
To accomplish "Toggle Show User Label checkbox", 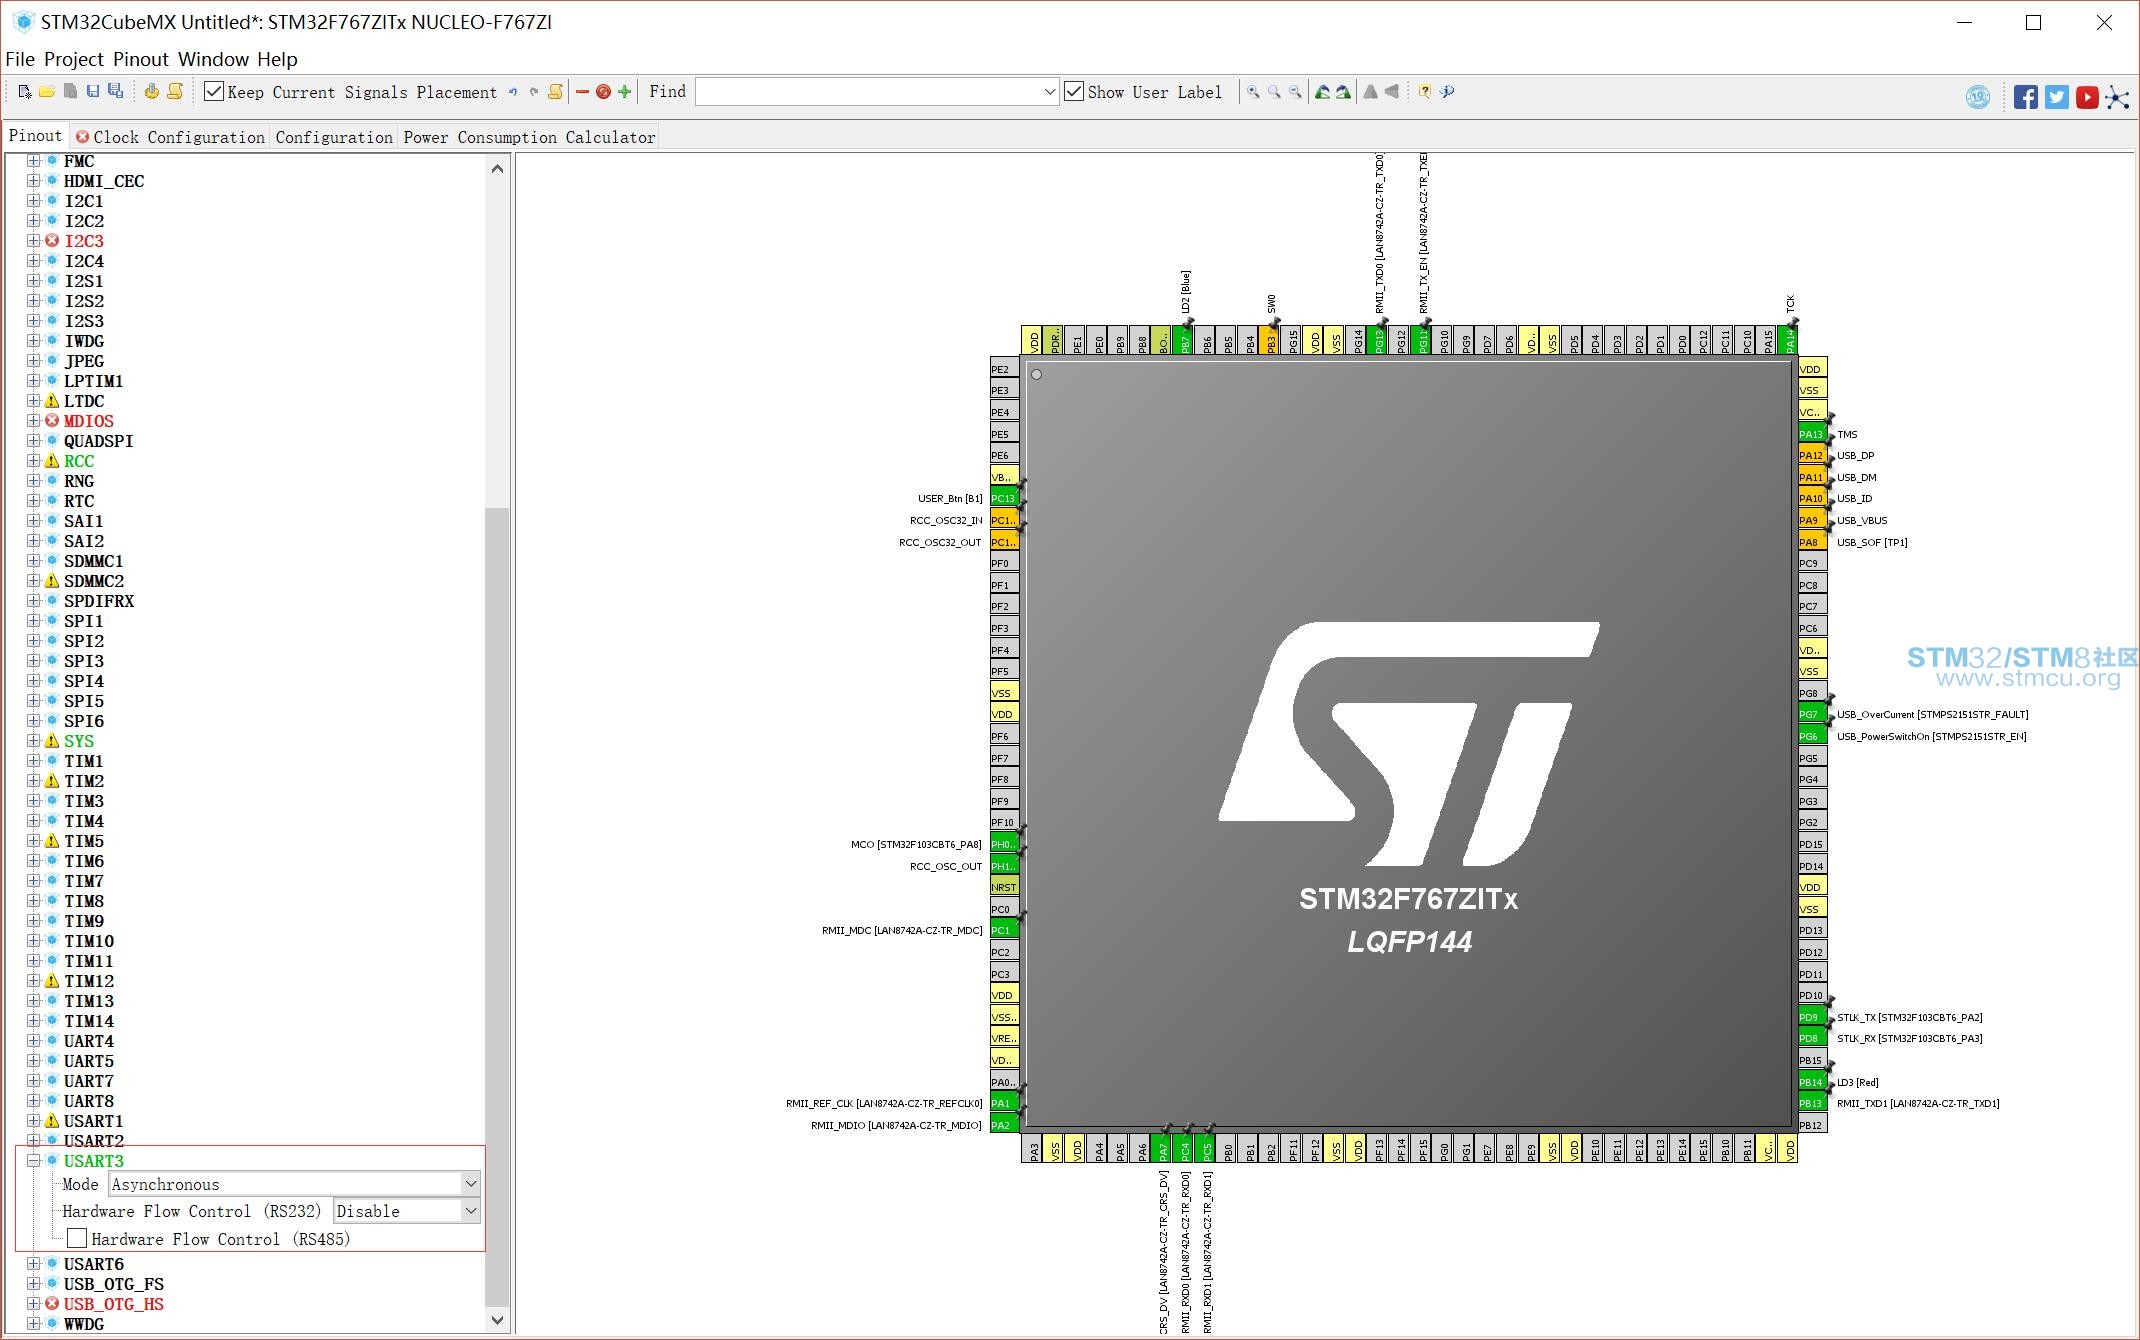I will pyautogui.click(x=1074, y=92).
